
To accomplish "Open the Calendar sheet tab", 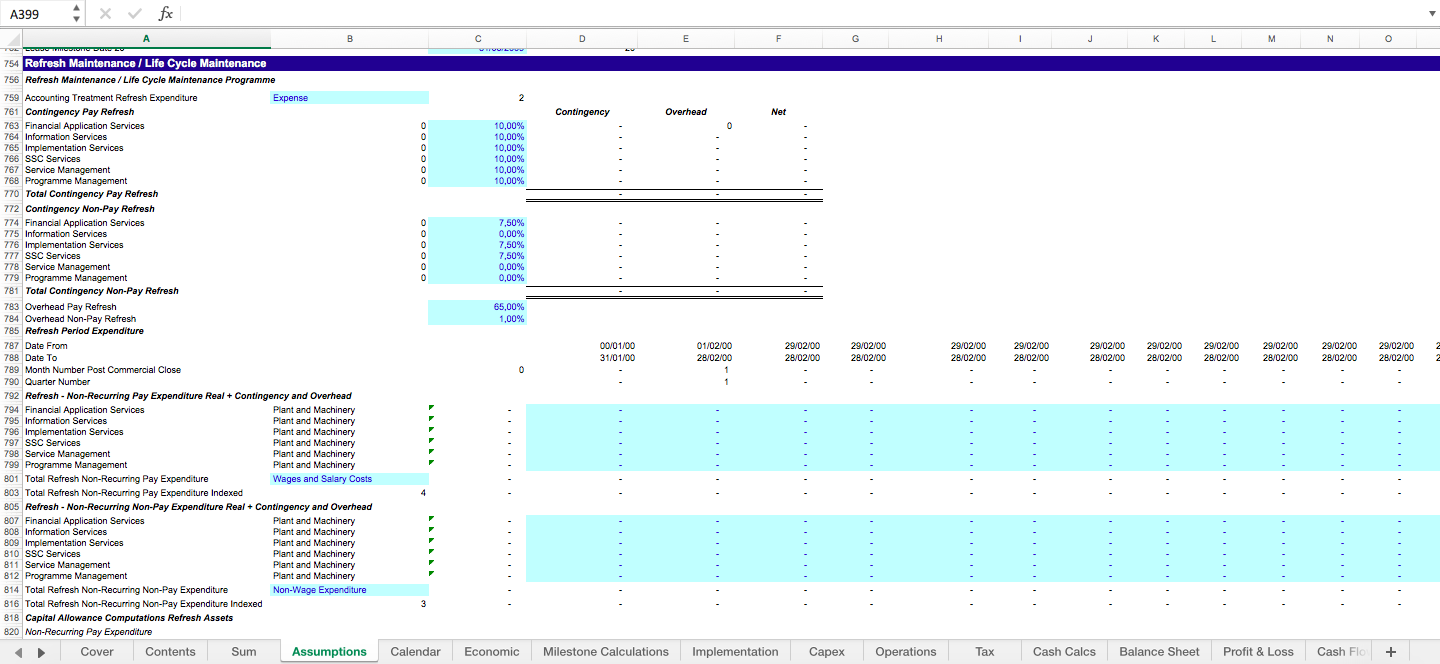I will click(415, 652).
